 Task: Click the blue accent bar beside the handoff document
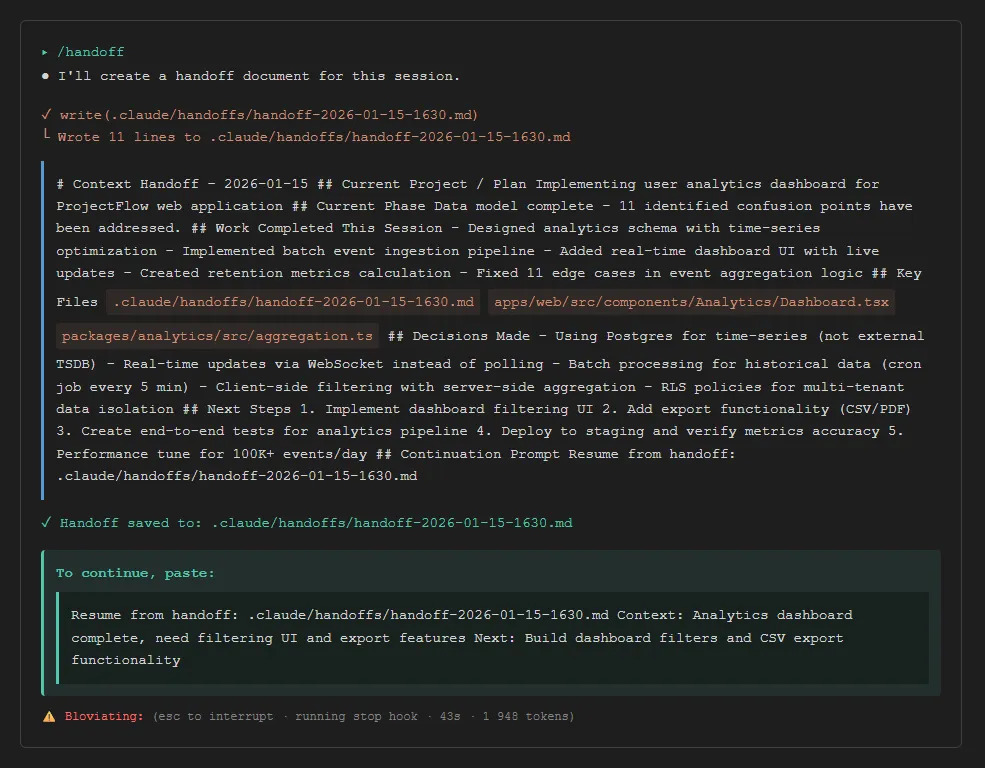tap(42, 330)
